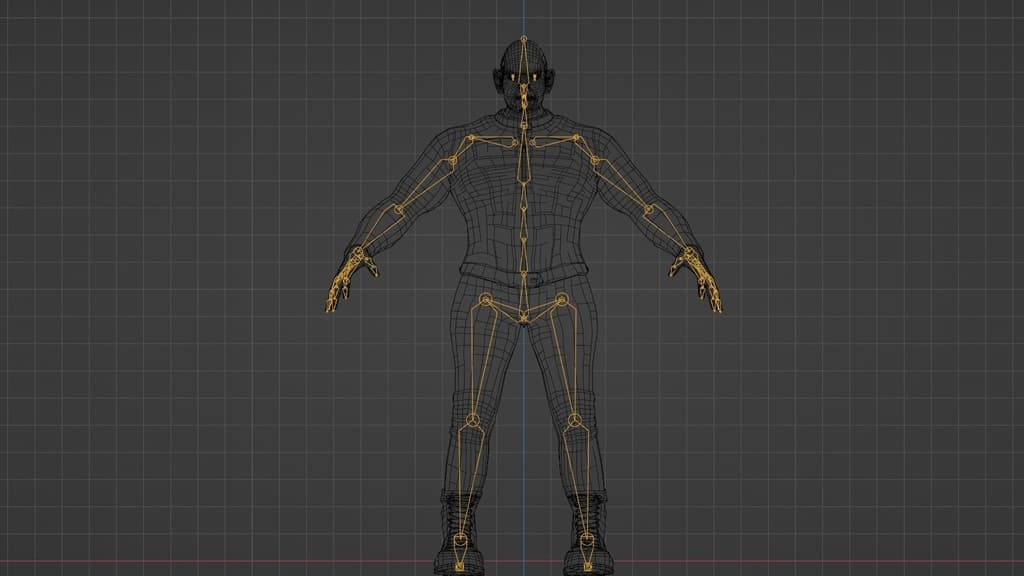The image size is (1024, 576).
Task: Click the ankle joint in the screen-right boot
Action: click(x=586, y=540)
